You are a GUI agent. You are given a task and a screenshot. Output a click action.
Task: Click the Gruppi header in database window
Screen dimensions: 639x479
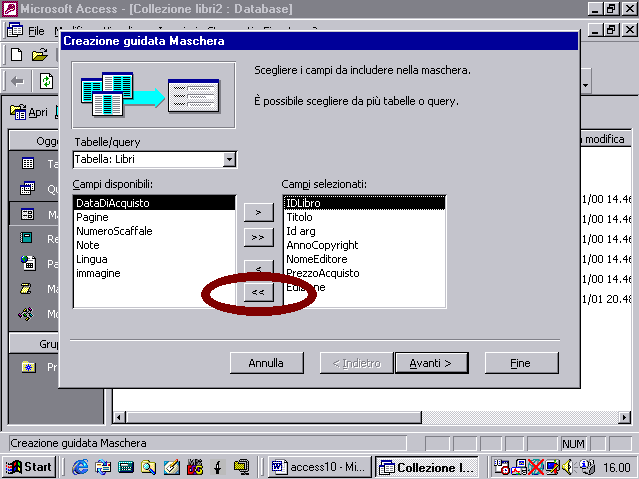[34, 344]
